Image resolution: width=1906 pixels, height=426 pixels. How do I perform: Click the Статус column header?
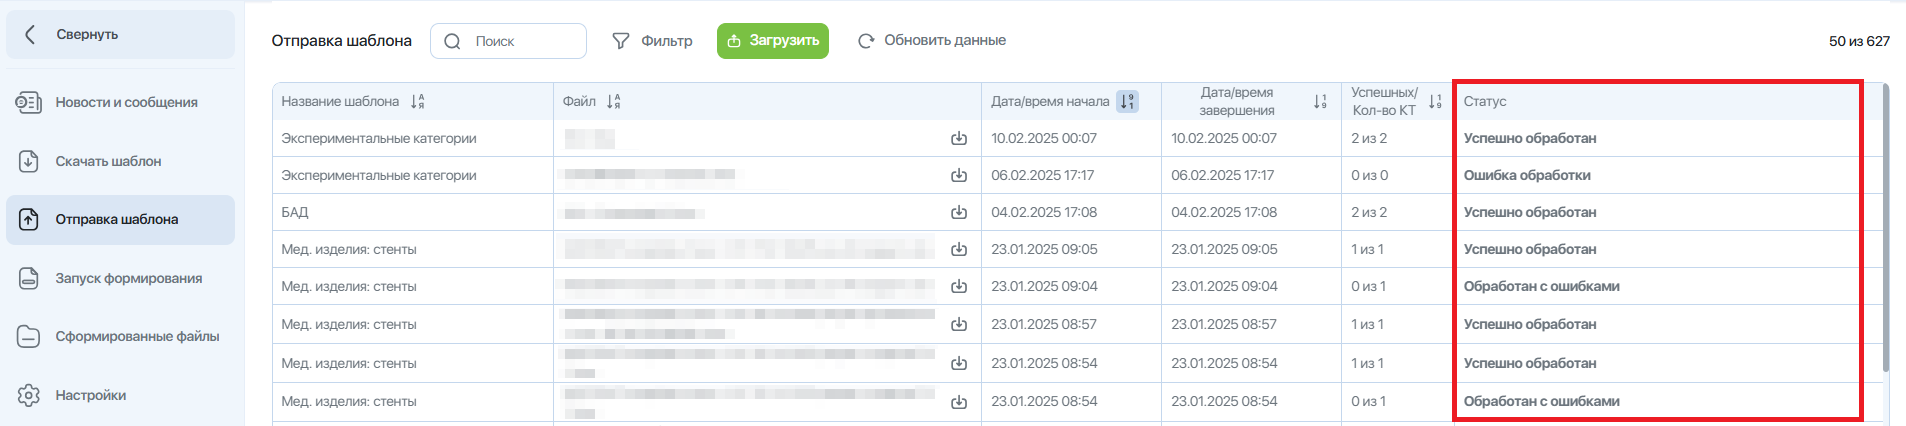click(1485, 101)
